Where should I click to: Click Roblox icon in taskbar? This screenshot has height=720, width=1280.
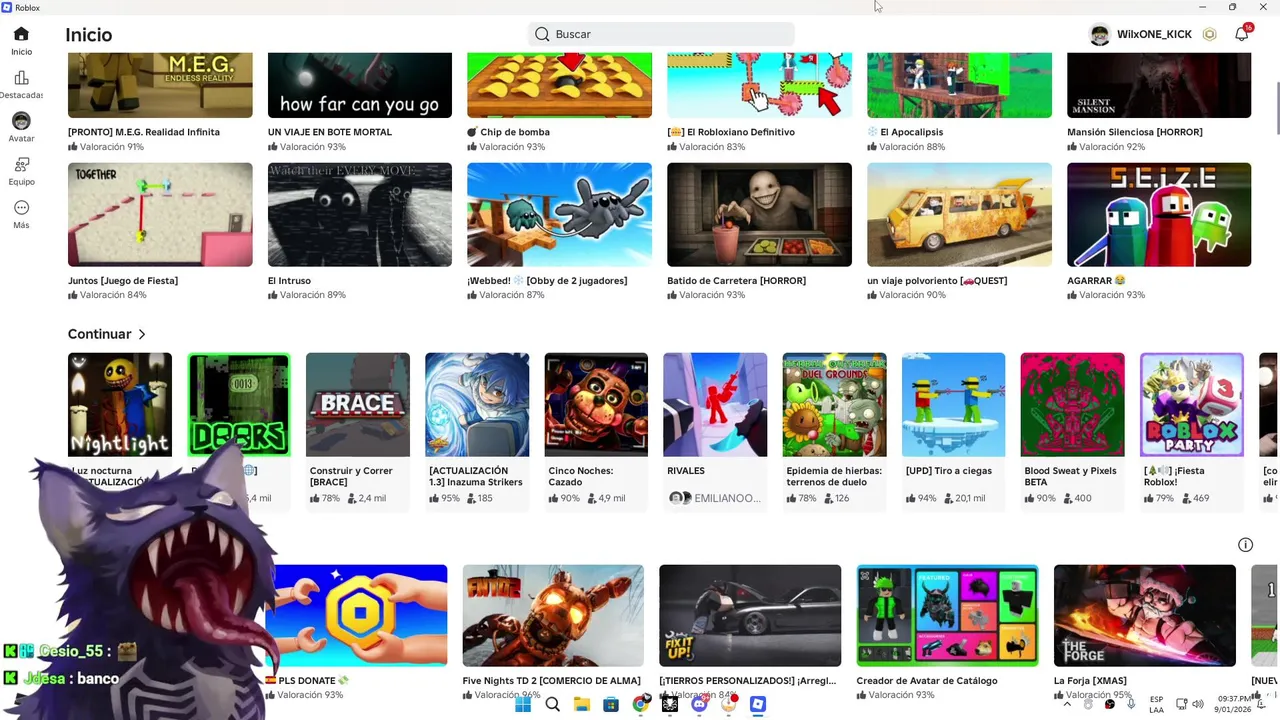click(758, 704)
